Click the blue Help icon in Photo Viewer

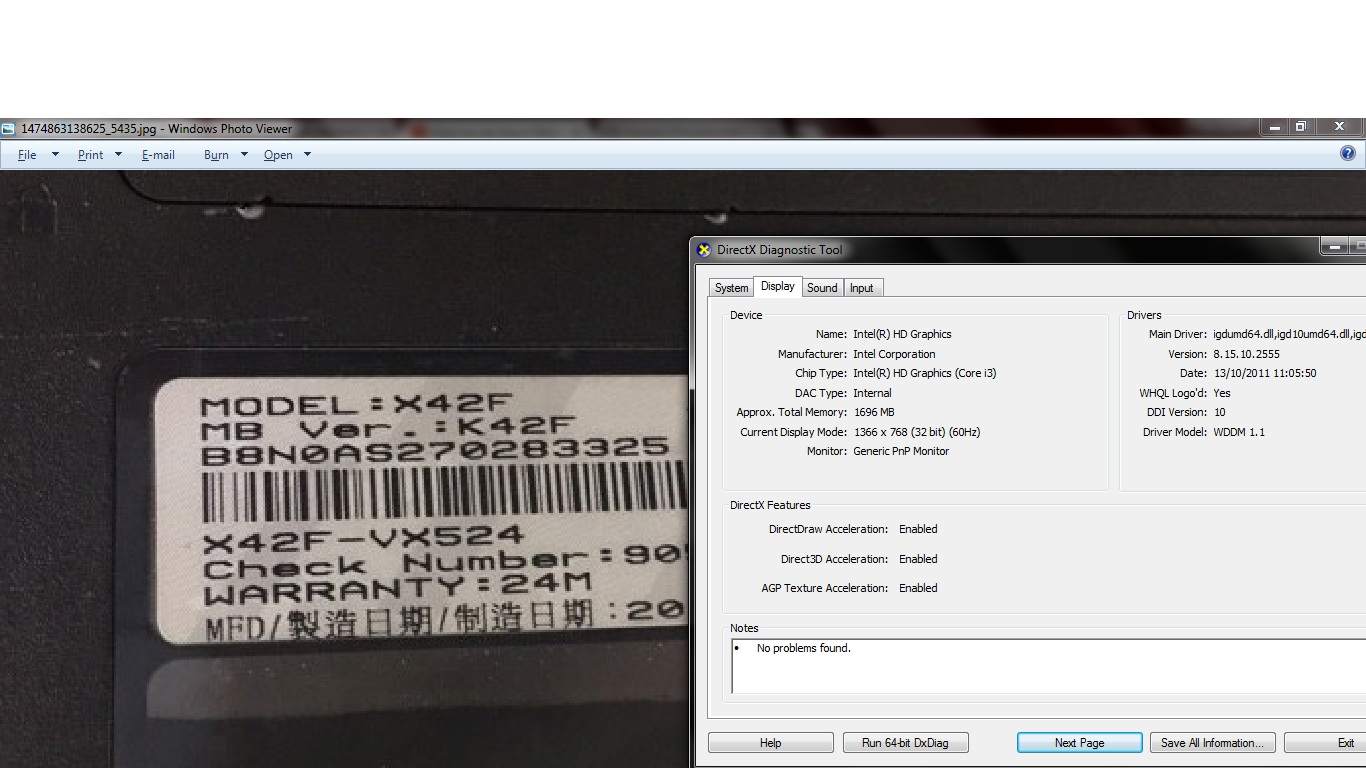[x=1347, y=153]
